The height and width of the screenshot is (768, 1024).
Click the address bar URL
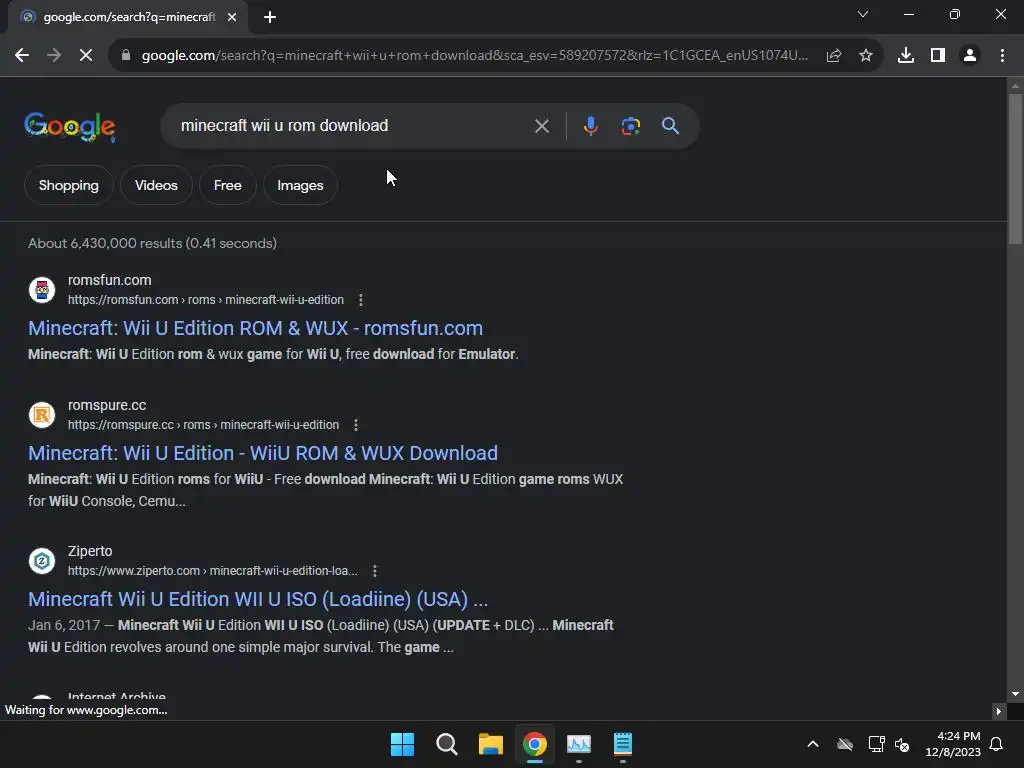[475, 56]
